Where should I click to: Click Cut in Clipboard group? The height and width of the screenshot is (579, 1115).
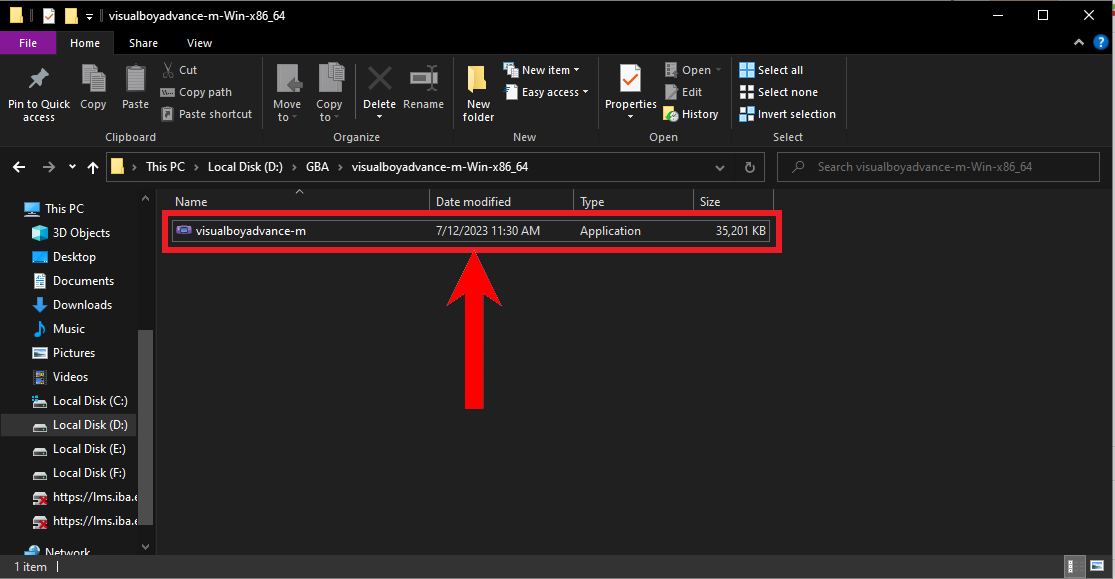179,70
